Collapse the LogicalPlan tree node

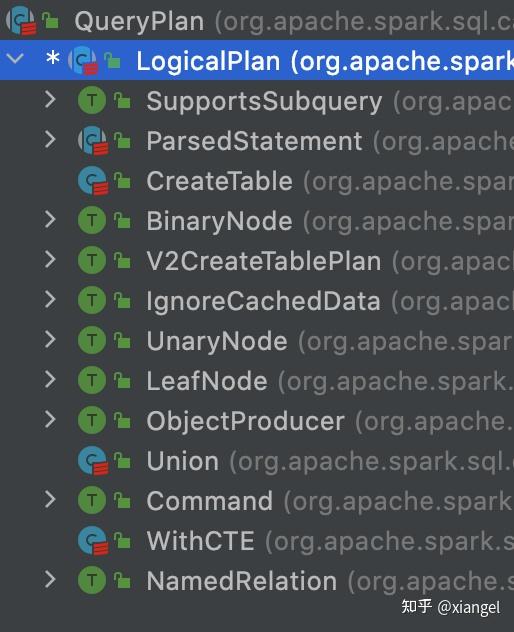(15, 59)
